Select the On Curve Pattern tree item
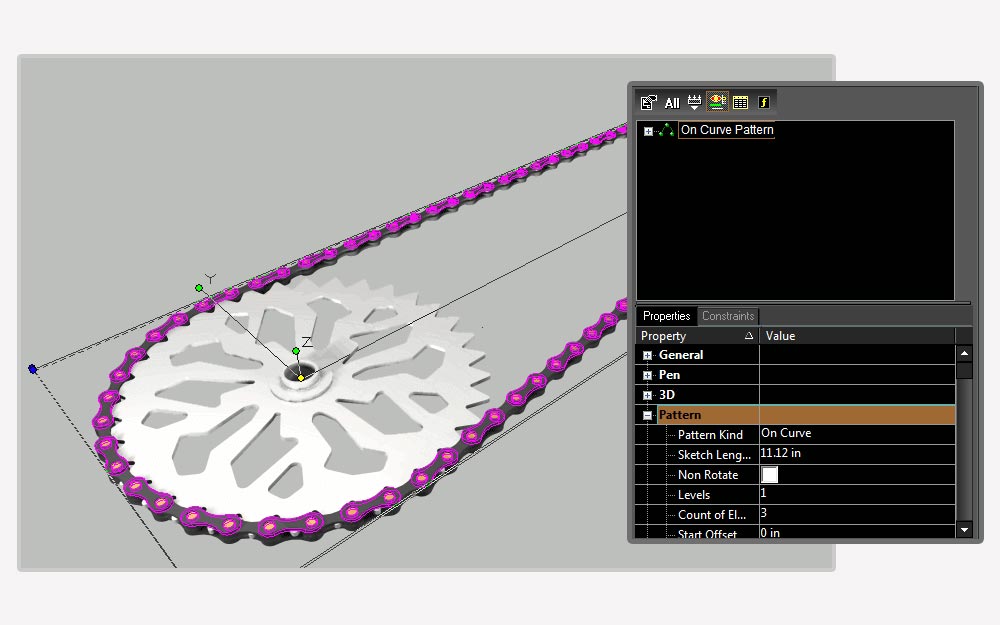The width and height of the screenshot is (1000, 625). coord(726,129)
